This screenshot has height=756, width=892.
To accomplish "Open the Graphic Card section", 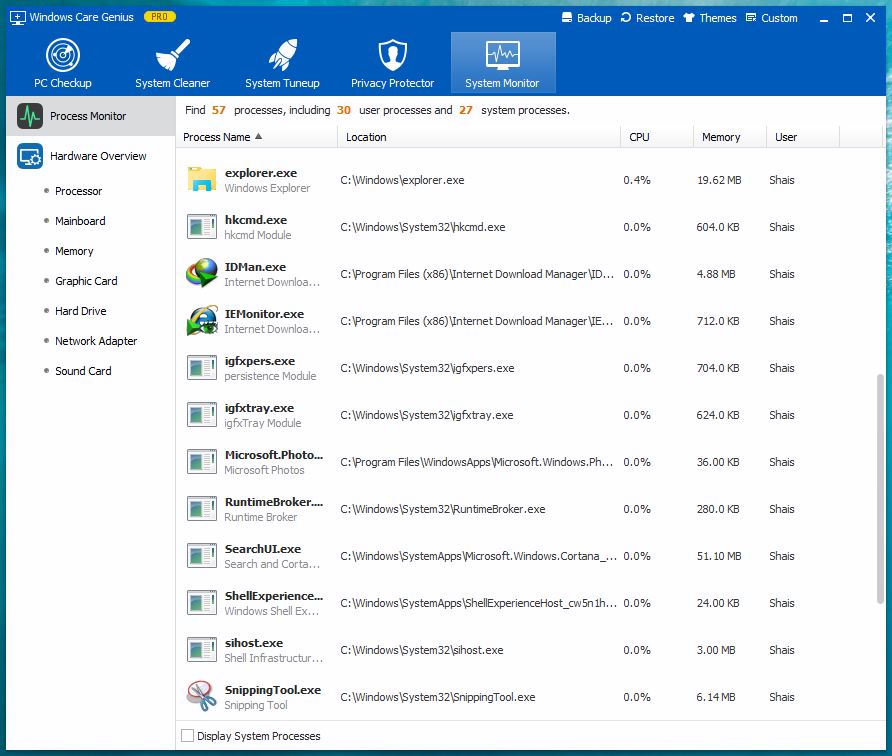I will [x=86, y=281].
